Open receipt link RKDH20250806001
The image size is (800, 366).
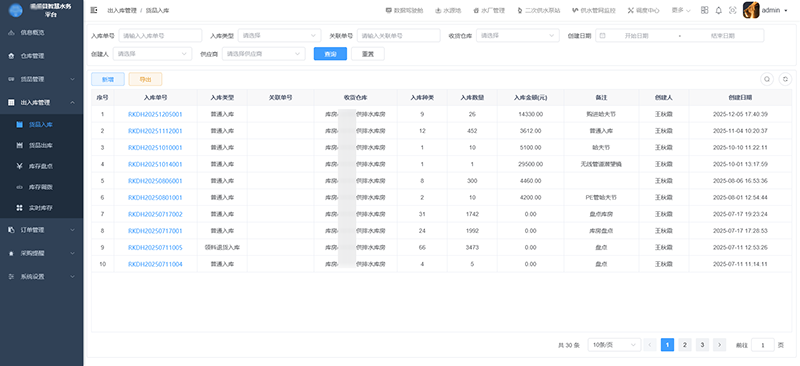155,181
